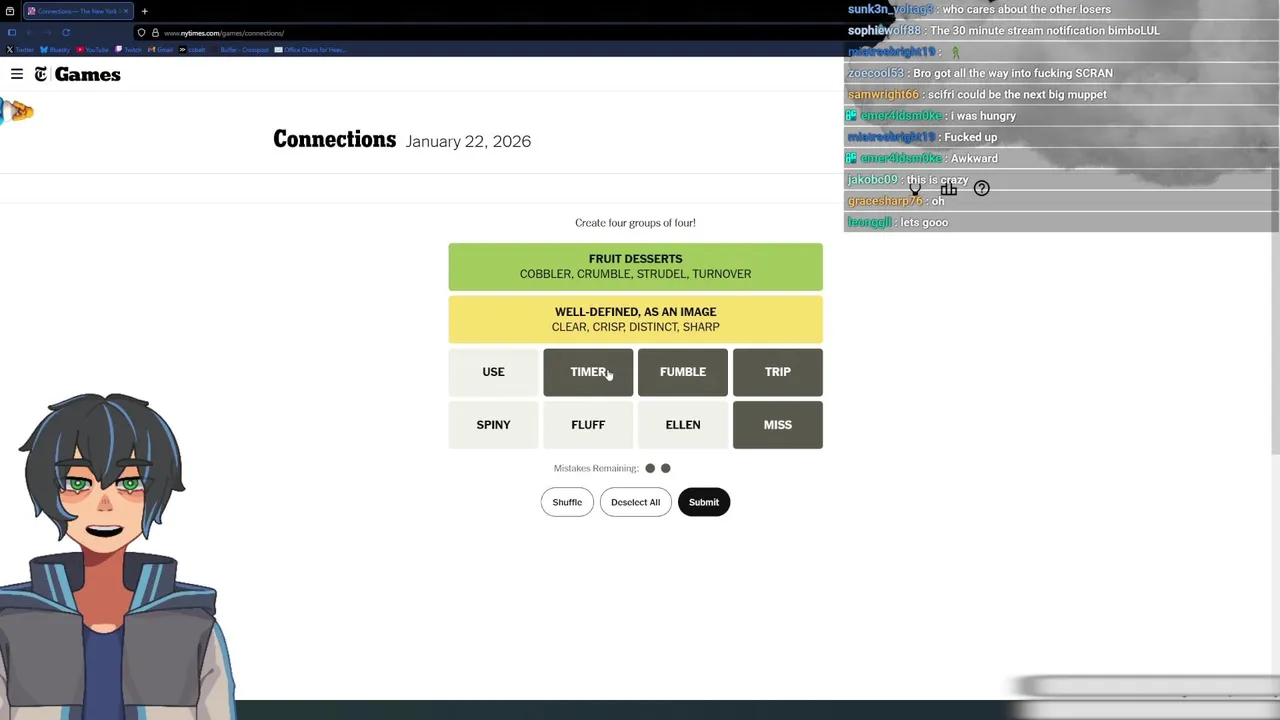This screenshot has height=720, width=1280.
Task: Click the browser reload button
Action: tap(66, 32)
